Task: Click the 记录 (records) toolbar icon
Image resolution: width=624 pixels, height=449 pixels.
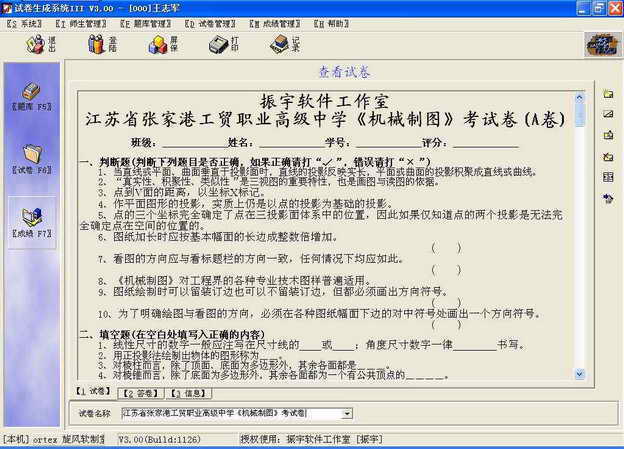Action: coord(283,44)
